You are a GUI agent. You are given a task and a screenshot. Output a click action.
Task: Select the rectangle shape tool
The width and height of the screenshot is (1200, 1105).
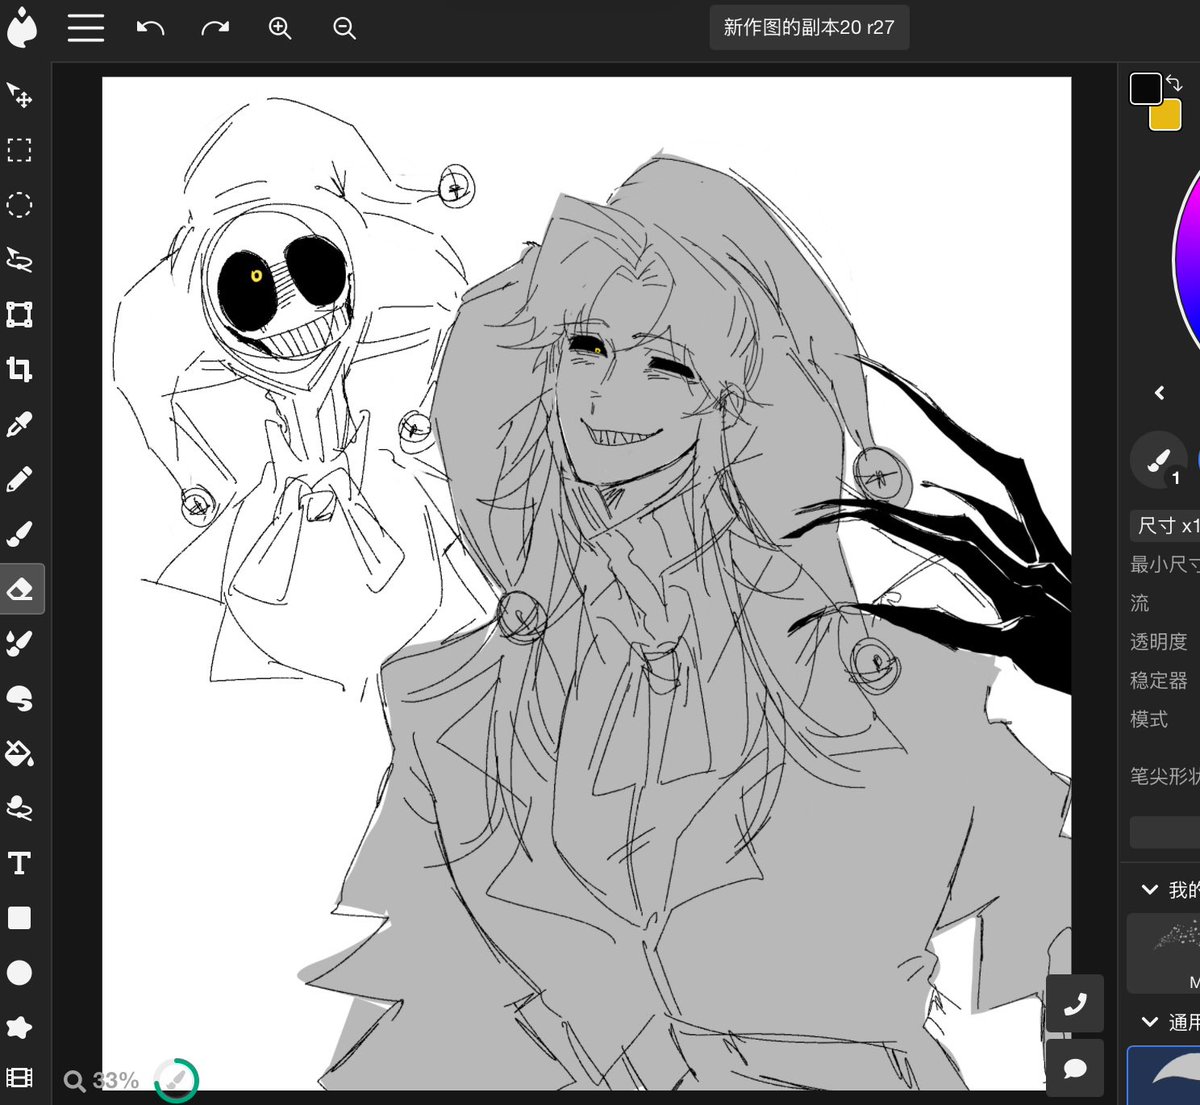[x=20, y=918]
